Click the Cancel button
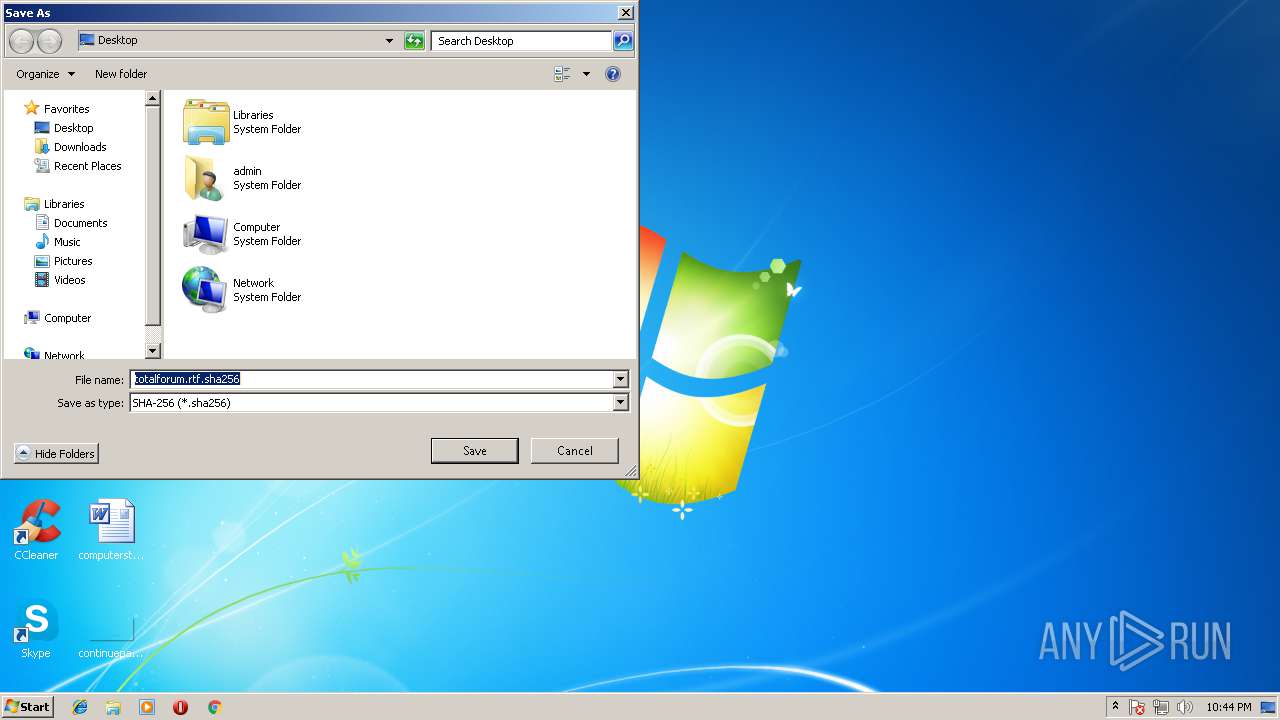Screen dimensions: 1280x720 [x=575, y=451]
